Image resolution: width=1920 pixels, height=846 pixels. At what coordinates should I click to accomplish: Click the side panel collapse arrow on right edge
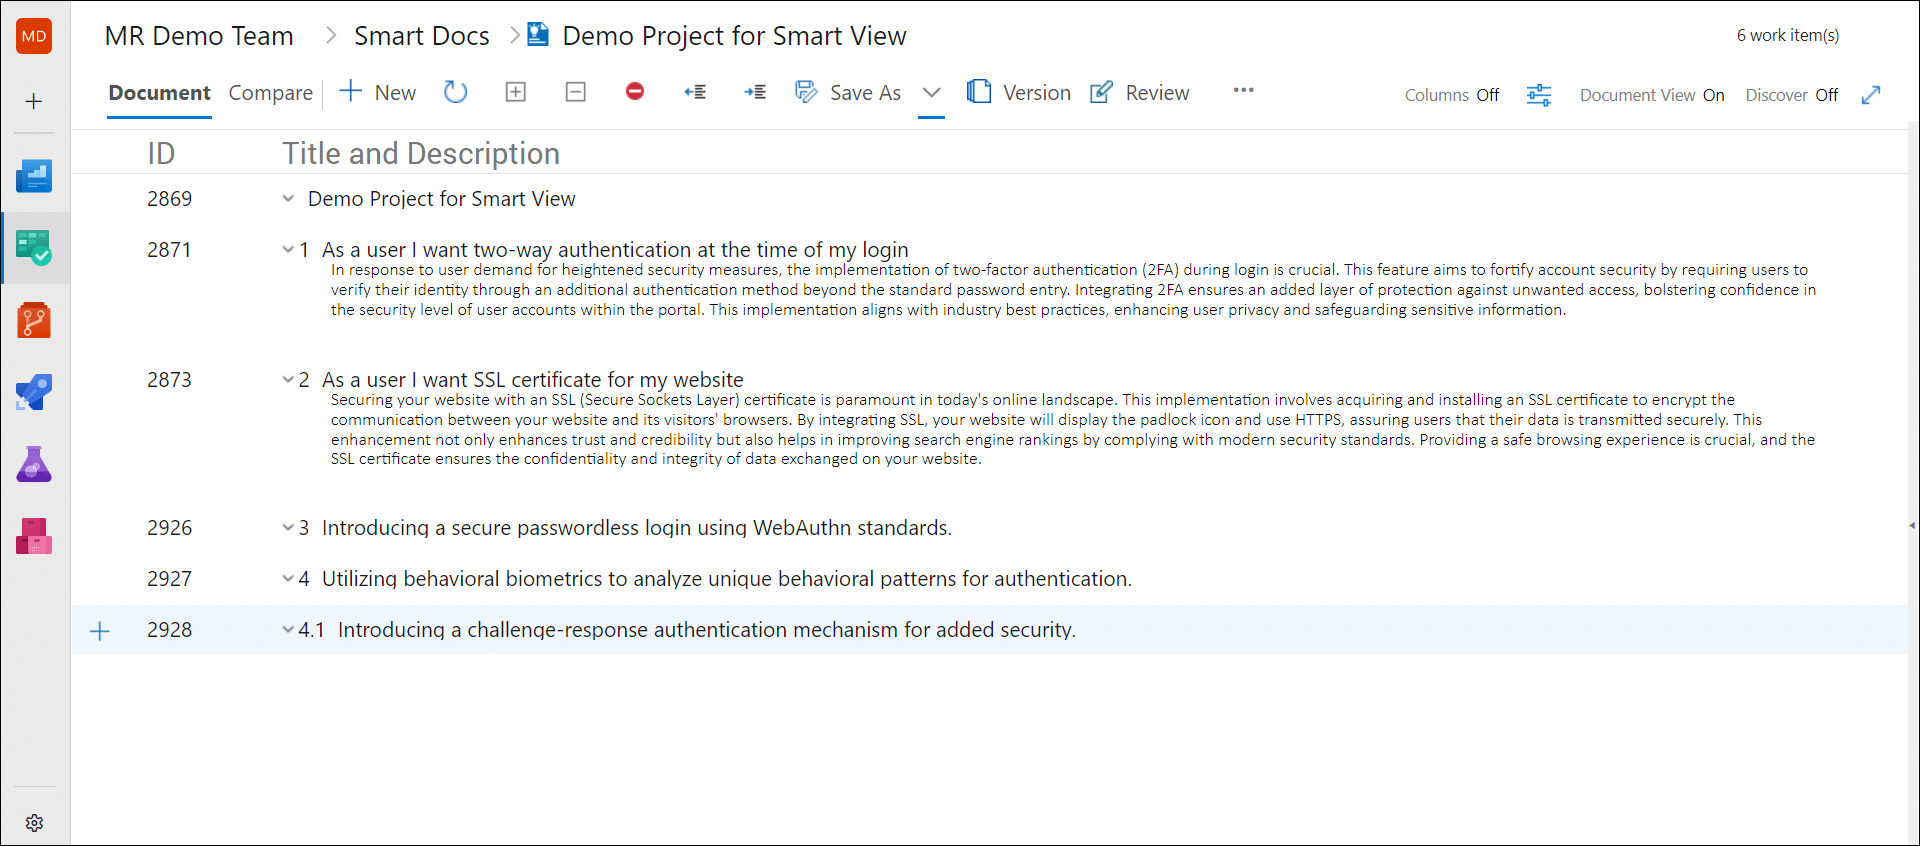pos(1912,525)
